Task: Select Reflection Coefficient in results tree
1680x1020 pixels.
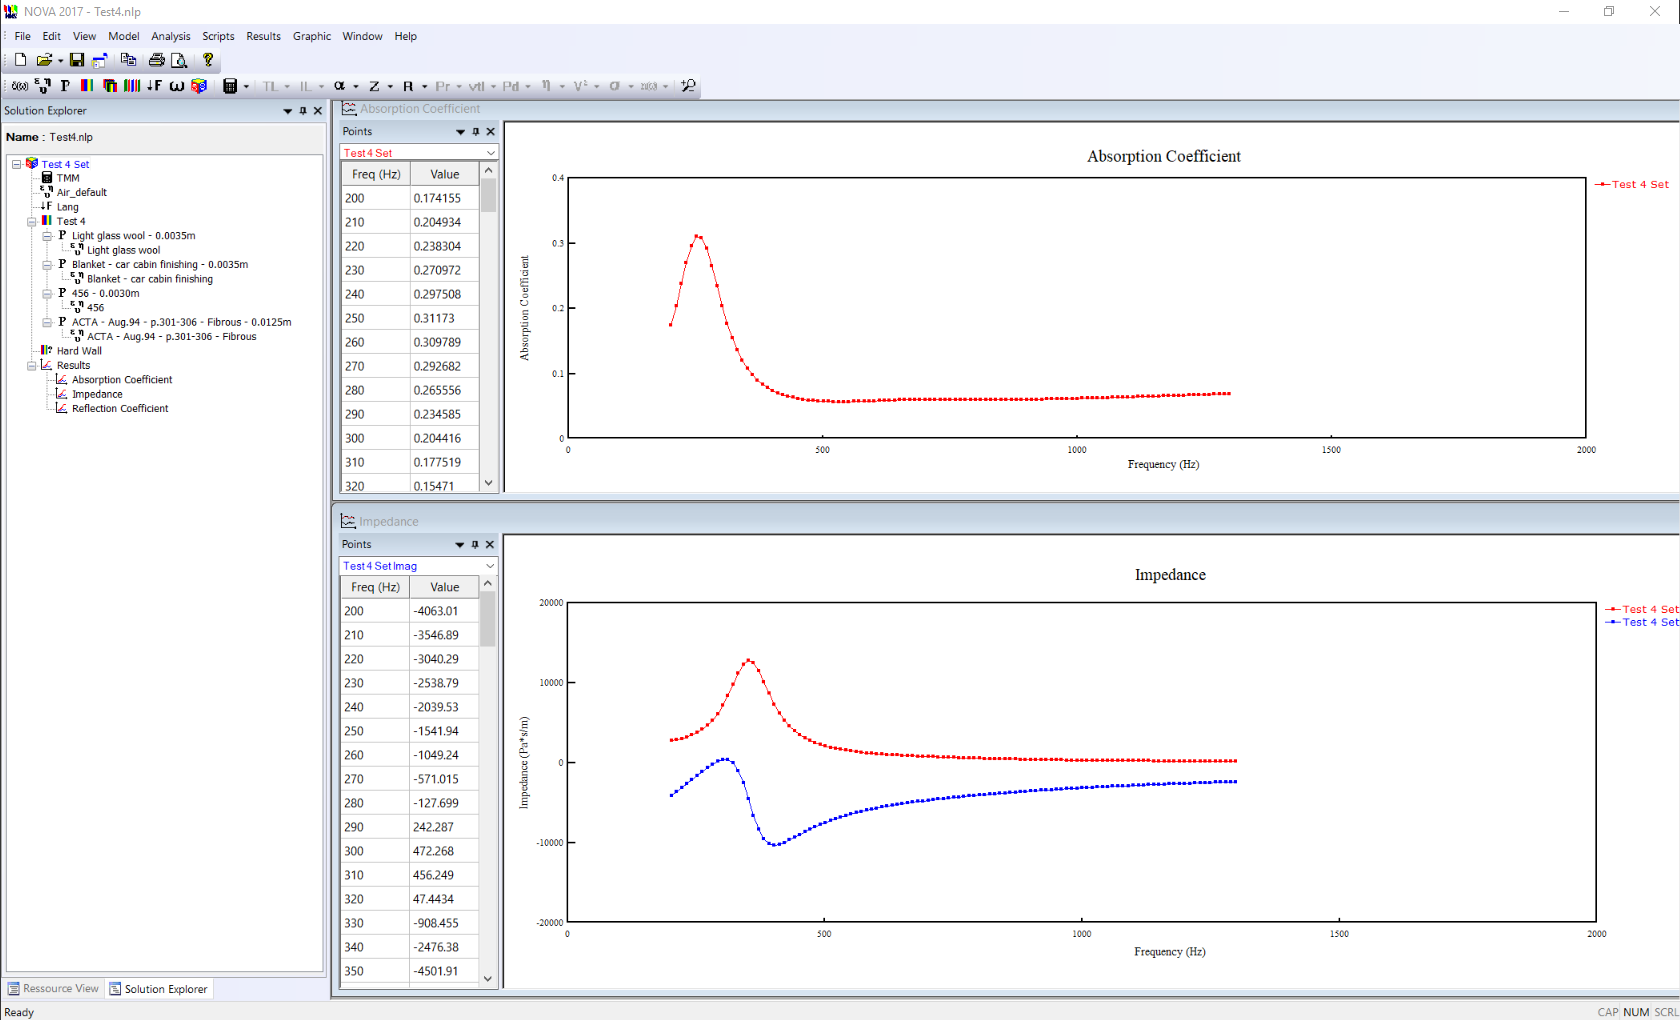Action: pos(120,409)
